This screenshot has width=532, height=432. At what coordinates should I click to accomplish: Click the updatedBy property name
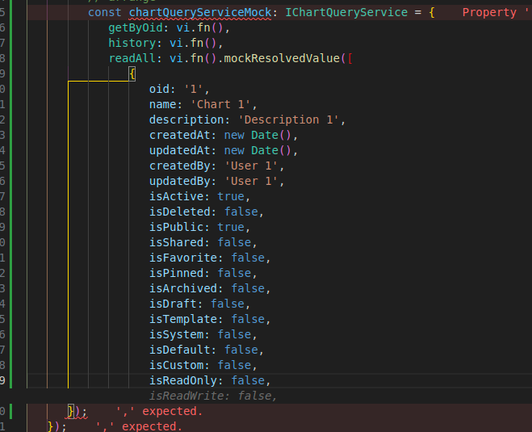pos(179,181)
